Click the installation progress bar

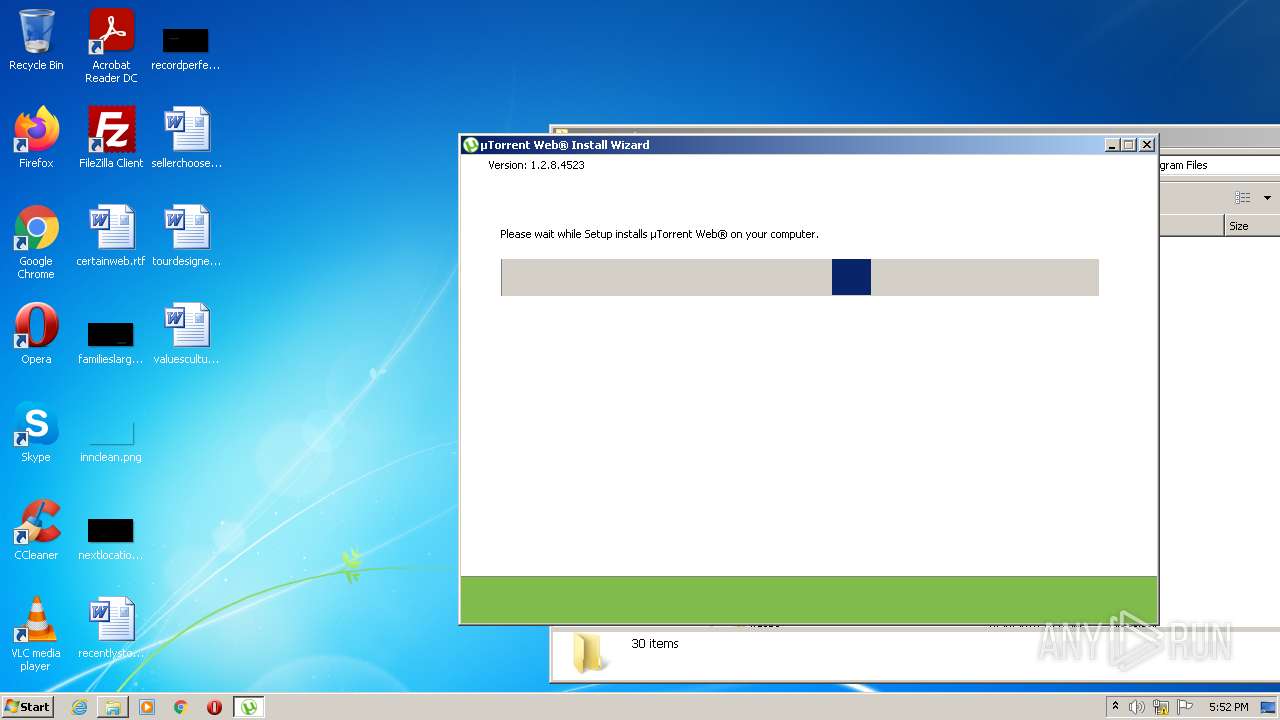click(800, 277)
